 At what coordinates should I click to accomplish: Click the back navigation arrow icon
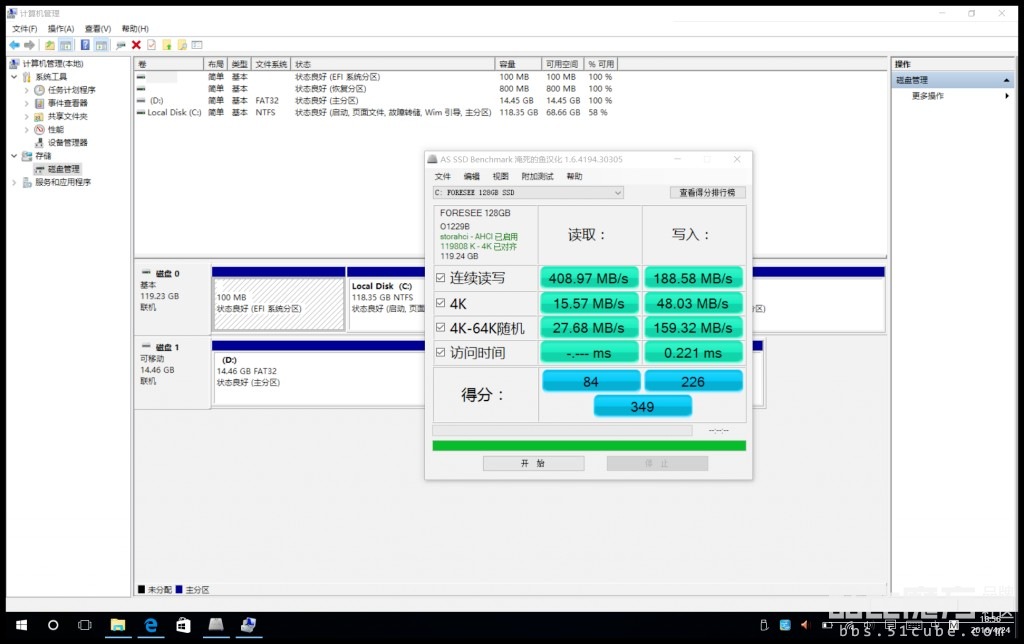[14, 45]
